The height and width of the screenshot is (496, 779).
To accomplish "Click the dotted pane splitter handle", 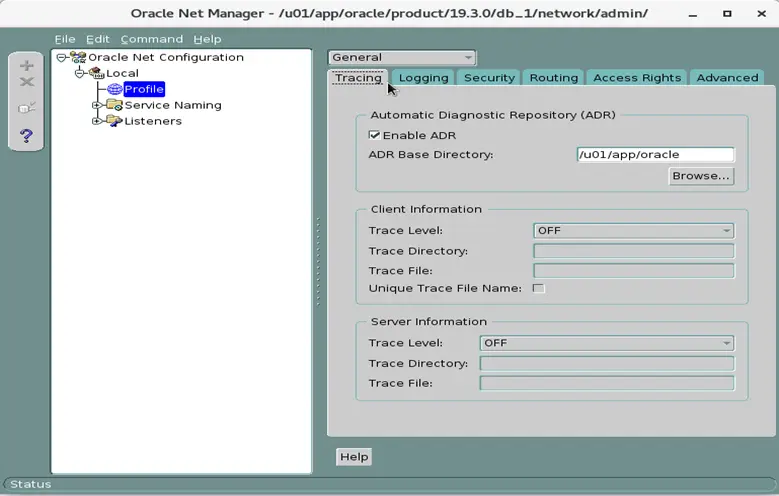I will pyautogui.click(x=318, y=261).
